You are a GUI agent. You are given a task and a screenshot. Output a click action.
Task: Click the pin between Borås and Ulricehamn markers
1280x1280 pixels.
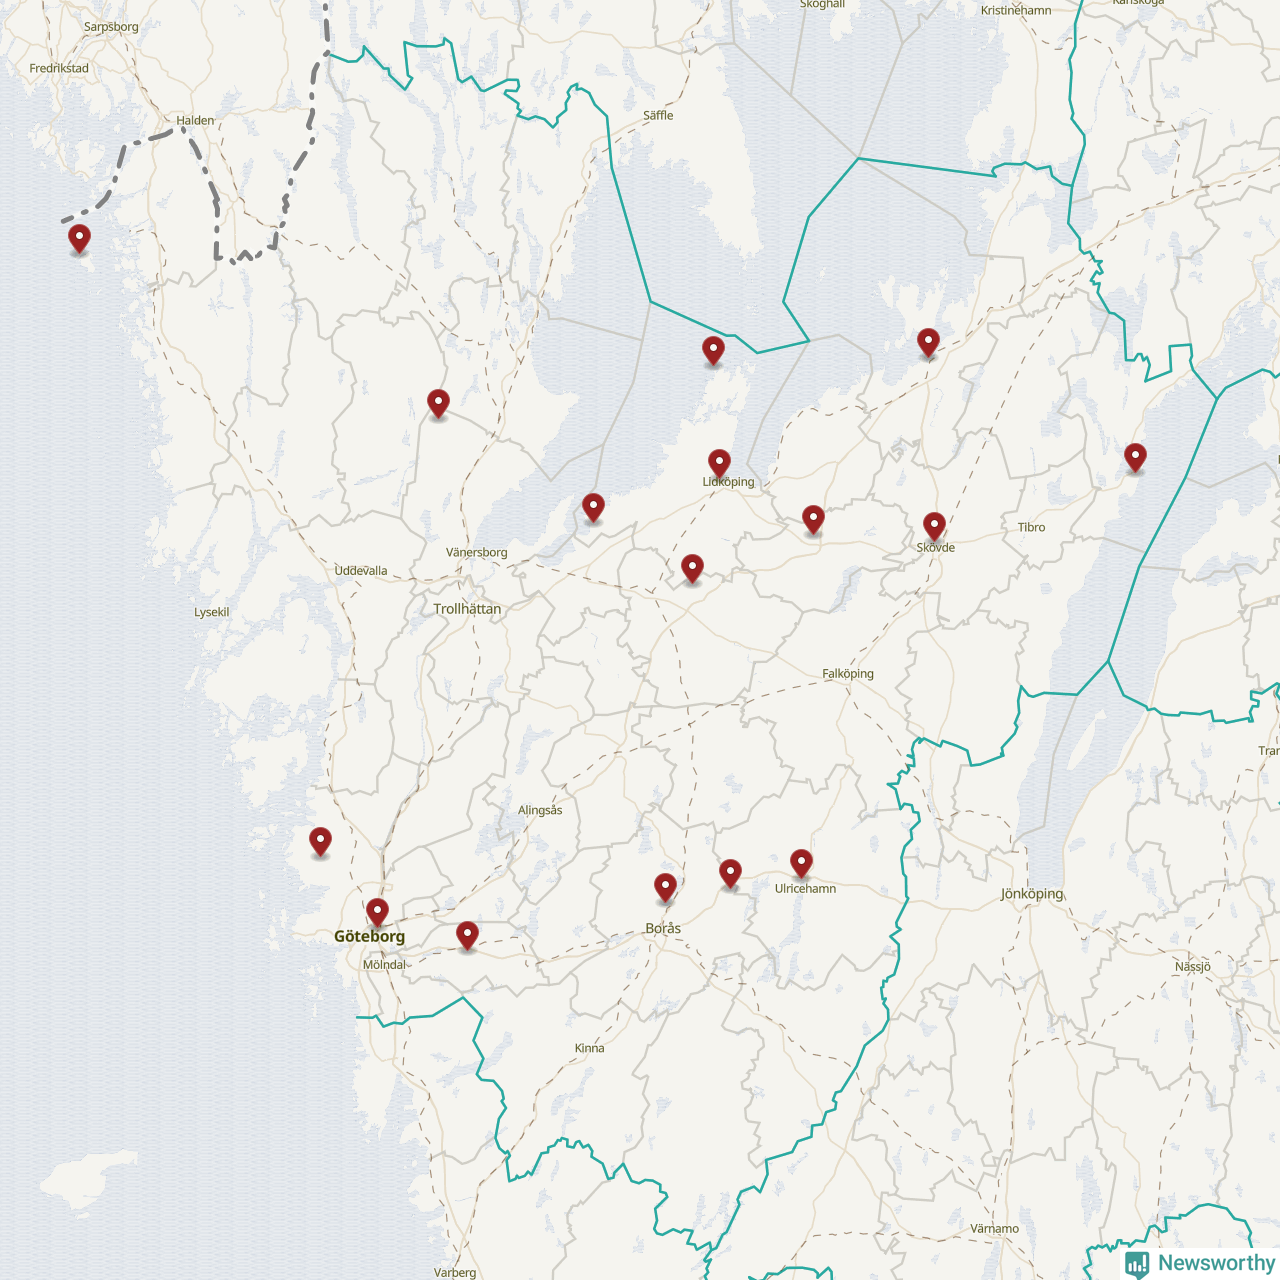click(730, 872)
